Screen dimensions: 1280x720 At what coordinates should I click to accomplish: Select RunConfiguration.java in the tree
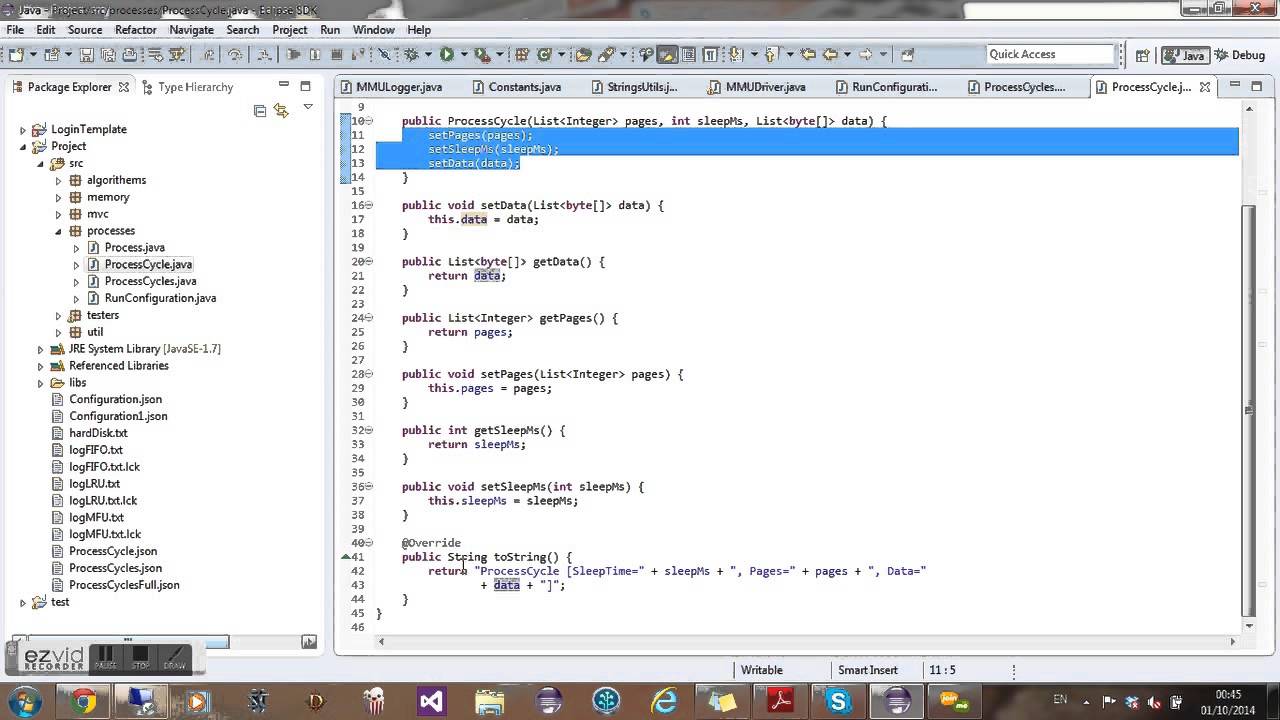[x=160, y=298]
